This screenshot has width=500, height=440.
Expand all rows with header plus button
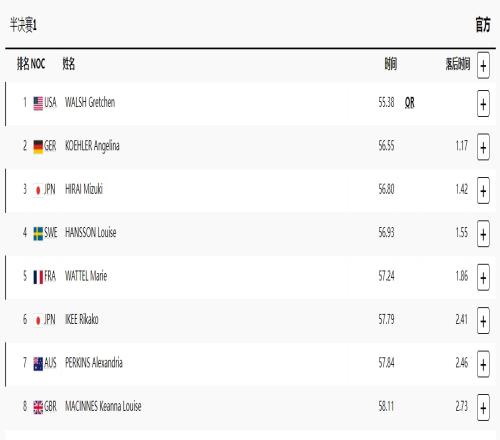point(483,65)
